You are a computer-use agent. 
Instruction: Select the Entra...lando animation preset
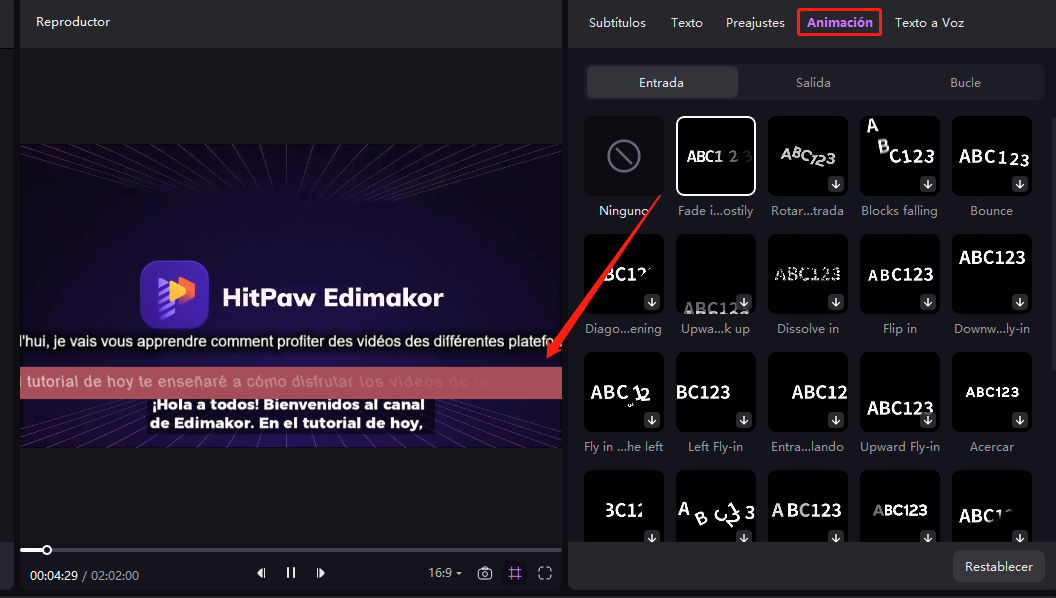pyautogui.click(x=807, y=392)
